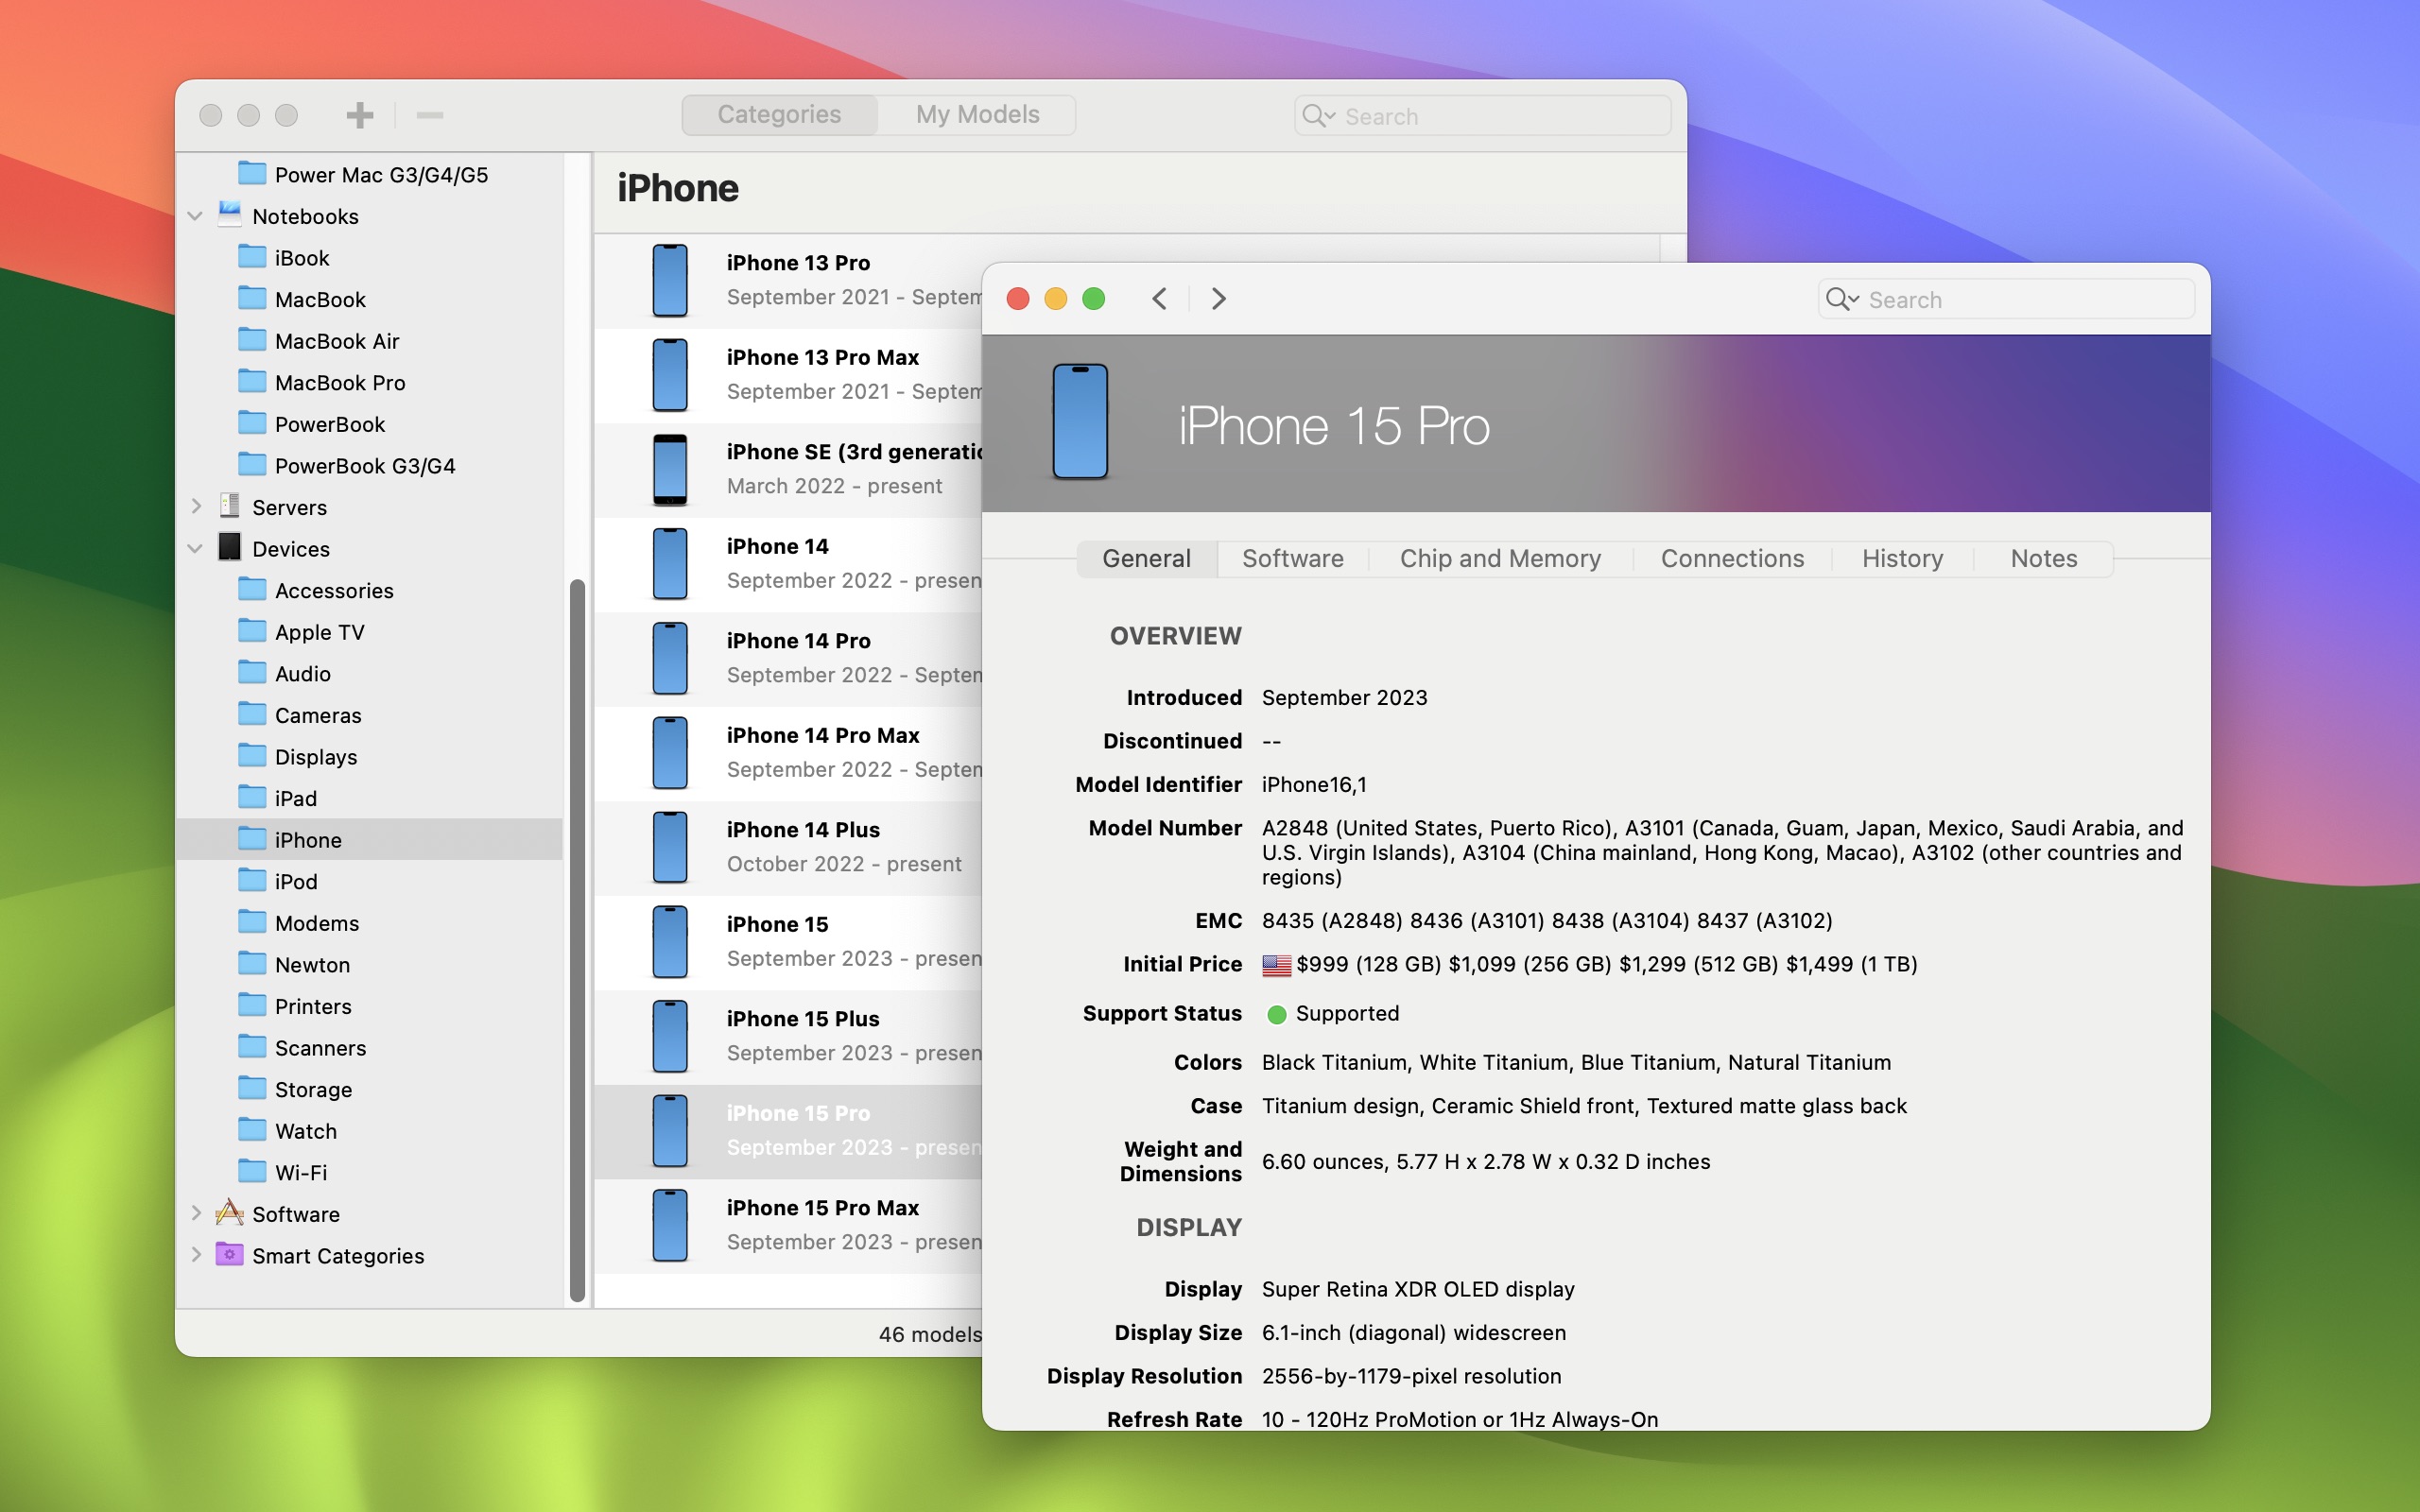Switch to the Connections tab

[1732, 558]
